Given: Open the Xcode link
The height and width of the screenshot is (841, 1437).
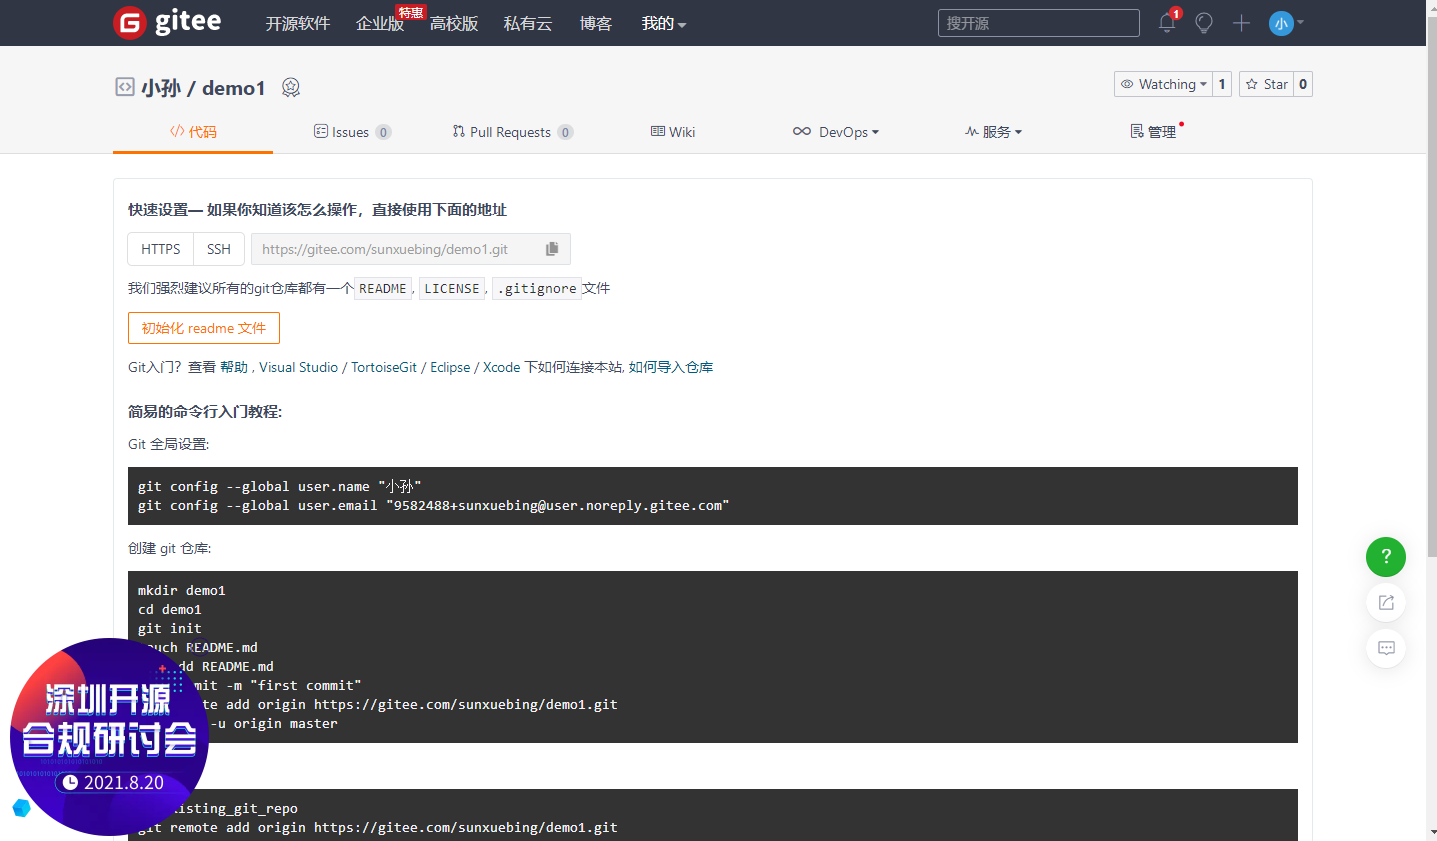Looking at the screenshot, I should coord(502,367).
